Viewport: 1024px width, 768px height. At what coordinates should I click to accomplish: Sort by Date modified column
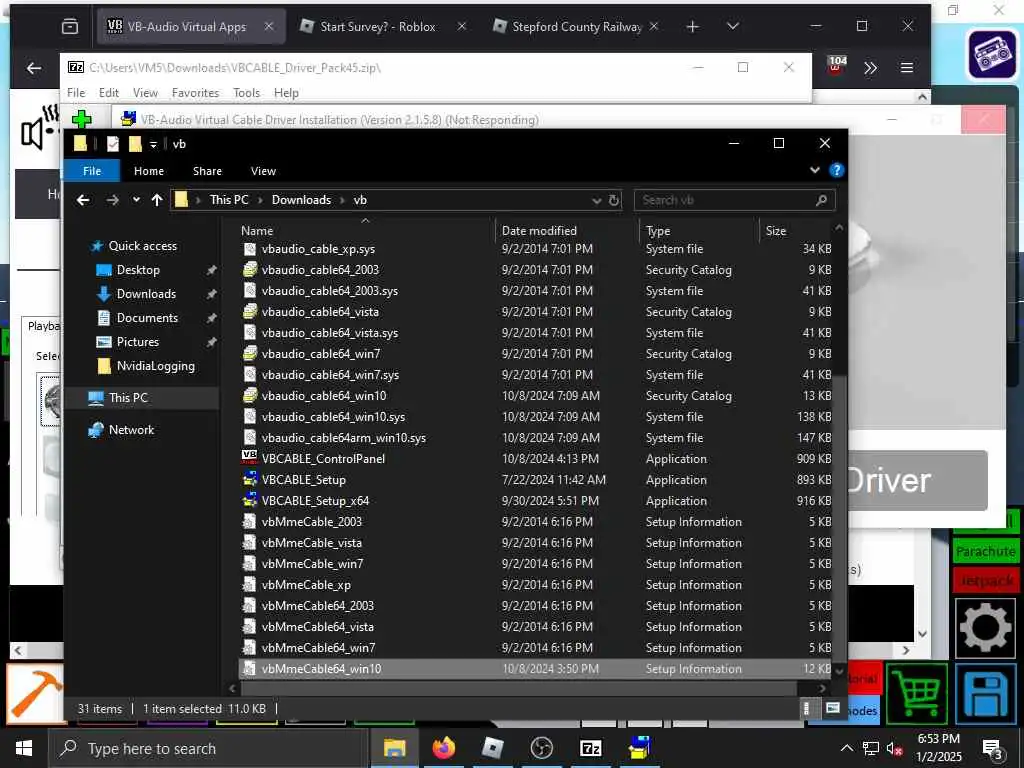click(x=539, y=231)
